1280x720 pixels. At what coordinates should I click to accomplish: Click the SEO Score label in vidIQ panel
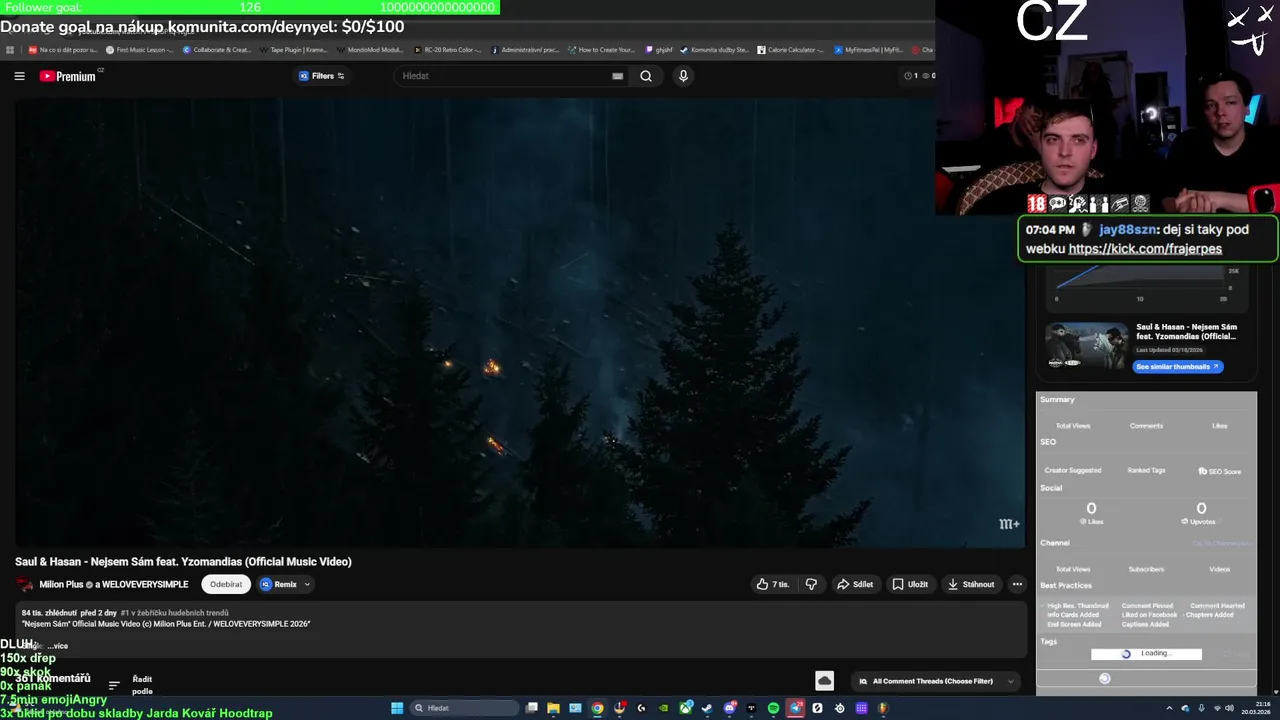click(x=1220, y=471)
